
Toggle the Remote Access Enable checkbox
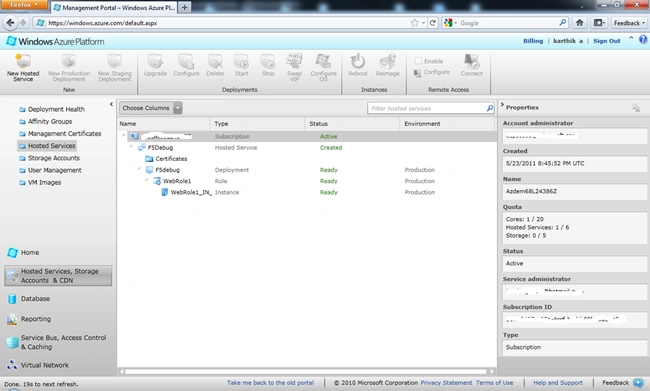point(418,61)
